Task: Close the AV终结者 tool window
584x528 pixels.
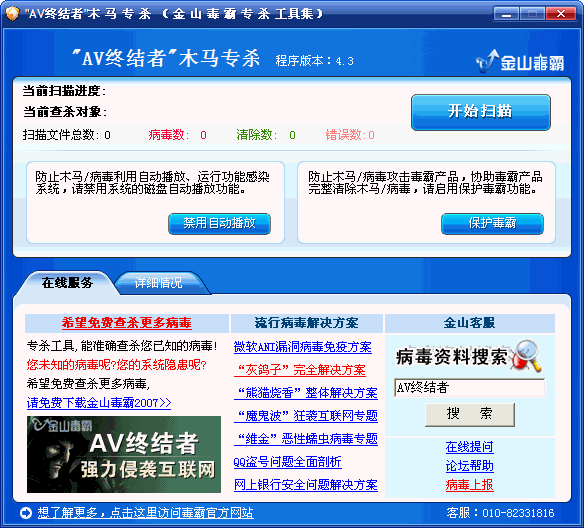Action: (x=561, y=14)
